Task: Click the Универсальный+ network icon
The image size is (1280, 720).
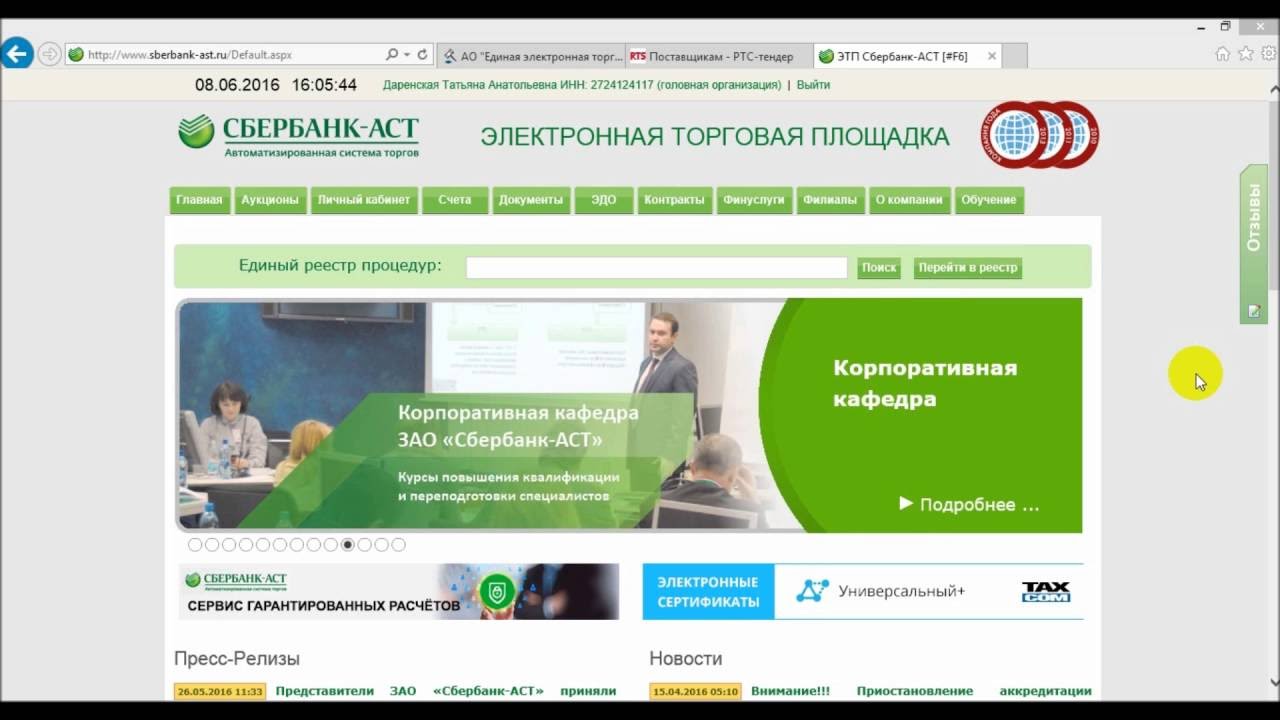Action: 812,591
